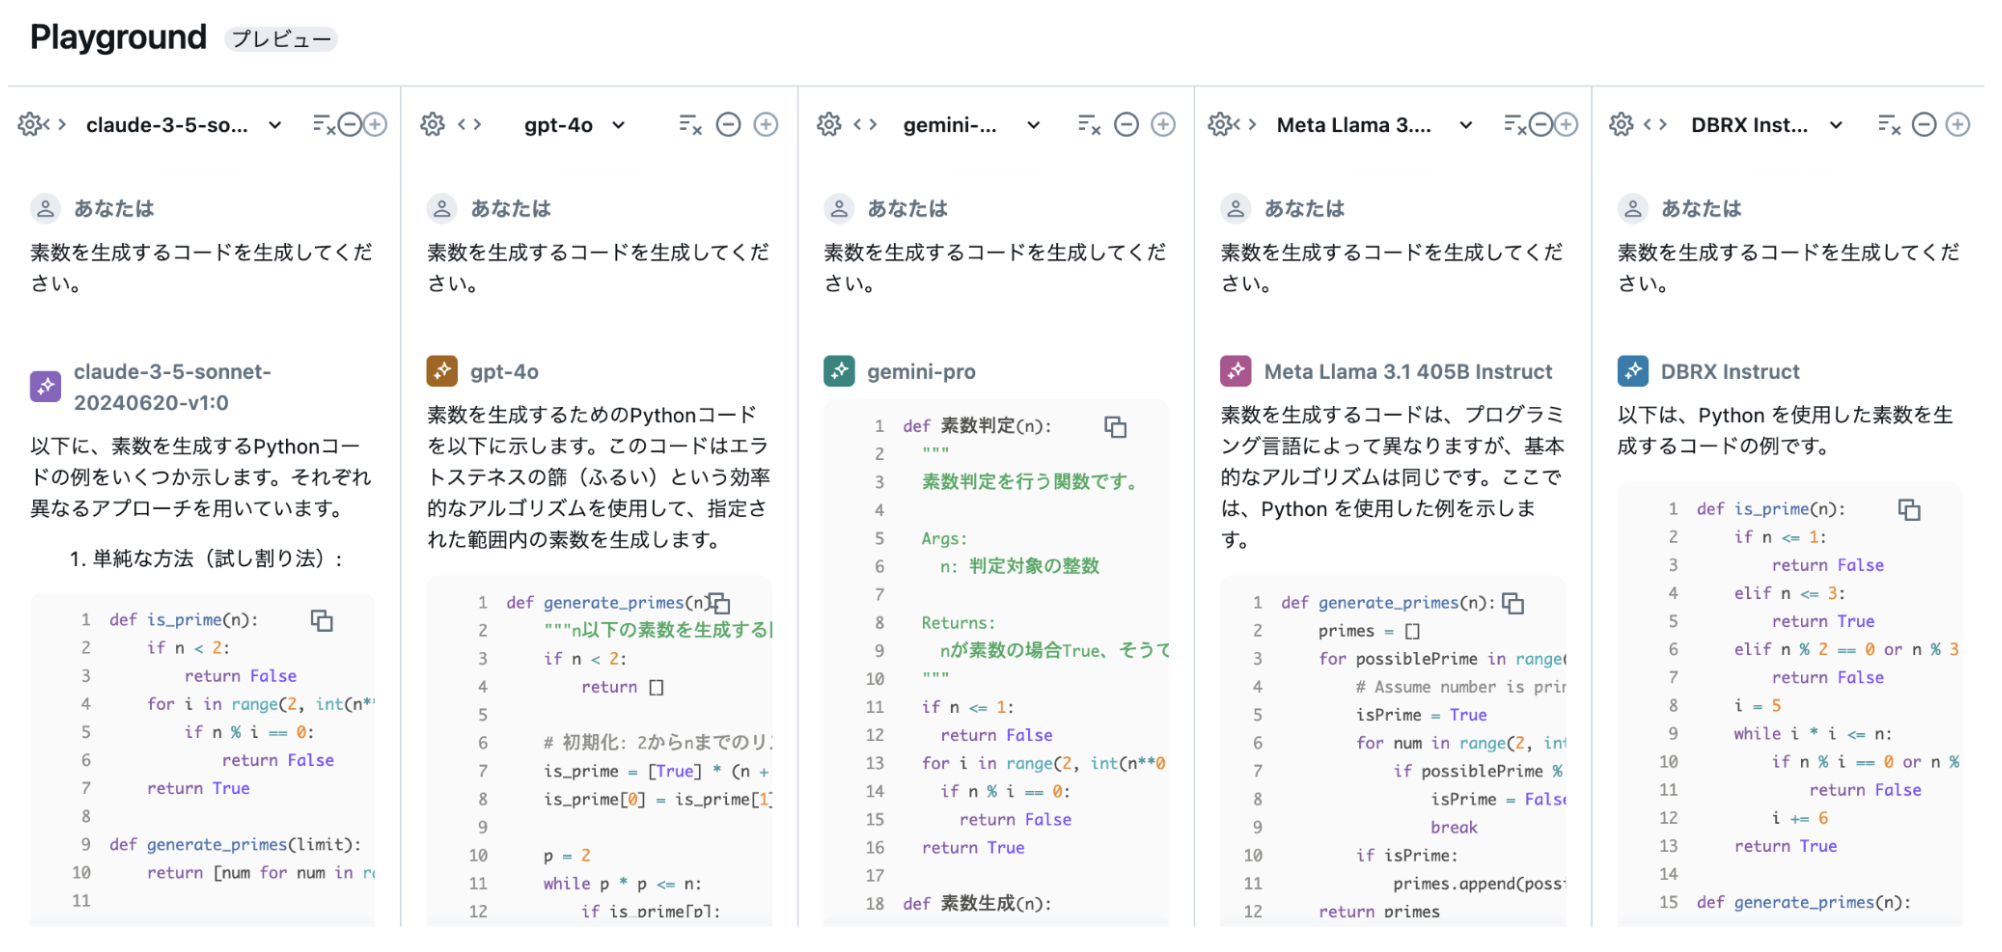Click '# Assume number is pri' comment line in Meta Llama

pyautogui.click(x=1460, y=687)
